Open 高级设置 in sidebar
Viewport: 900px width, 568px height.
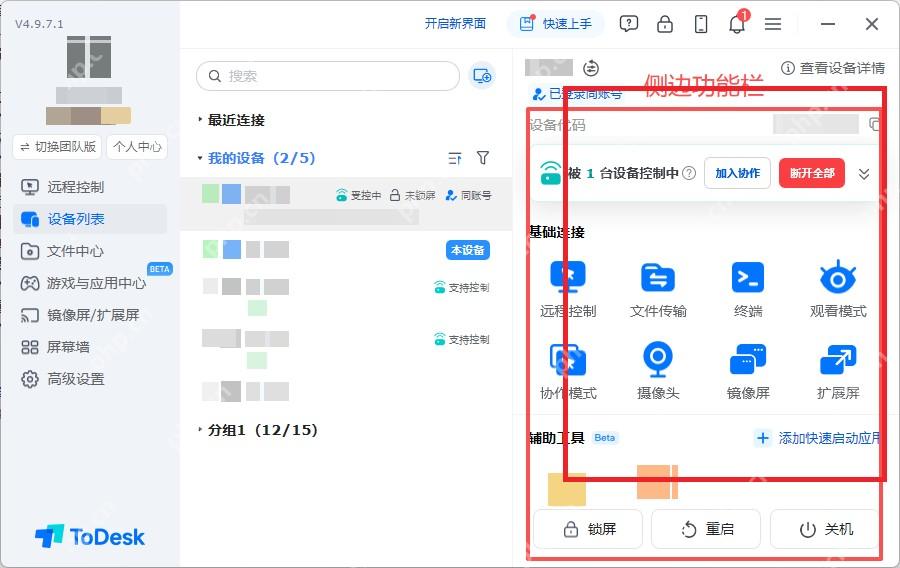tap(90, 379)
